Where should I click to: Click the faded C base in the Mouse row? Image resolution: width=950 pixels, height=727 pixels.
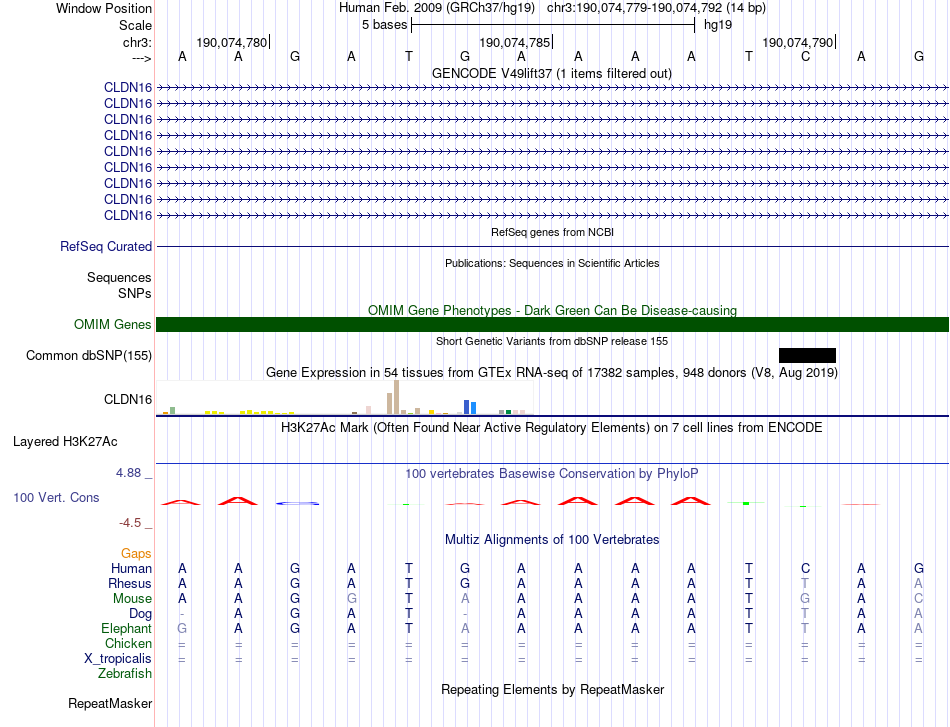pos(918,599)
